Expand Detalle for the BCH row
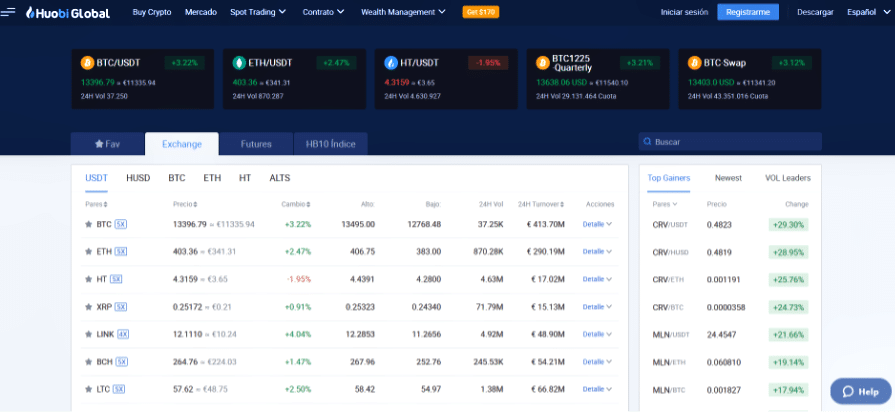Image resolution: width=895 pixels, height=412 pixels. pyautogui.click(x=597, y=362)
